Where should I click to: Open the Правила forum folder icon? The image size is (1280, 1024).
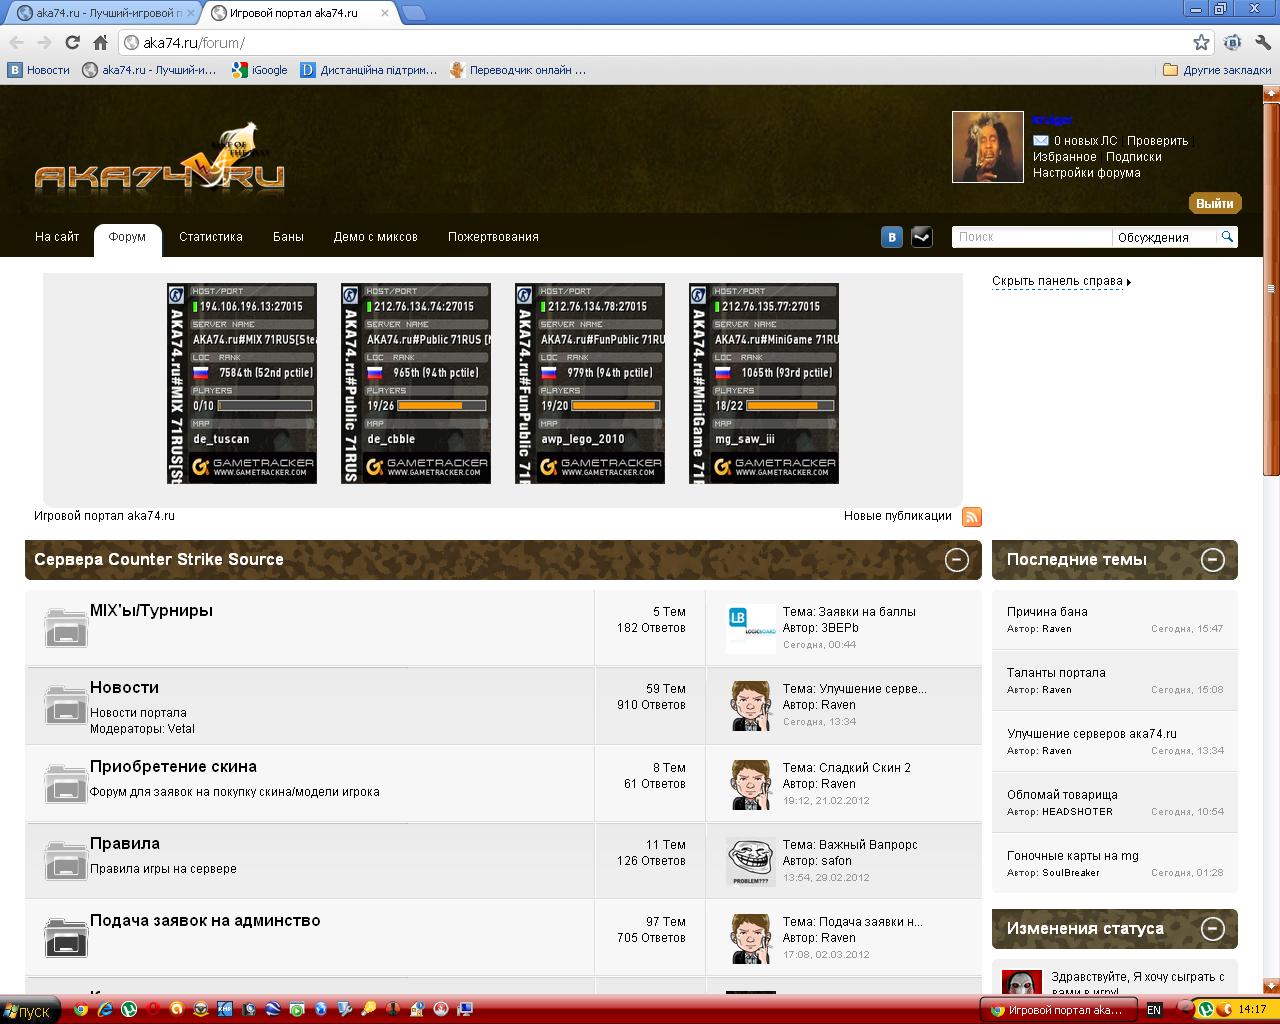[66, 860]
